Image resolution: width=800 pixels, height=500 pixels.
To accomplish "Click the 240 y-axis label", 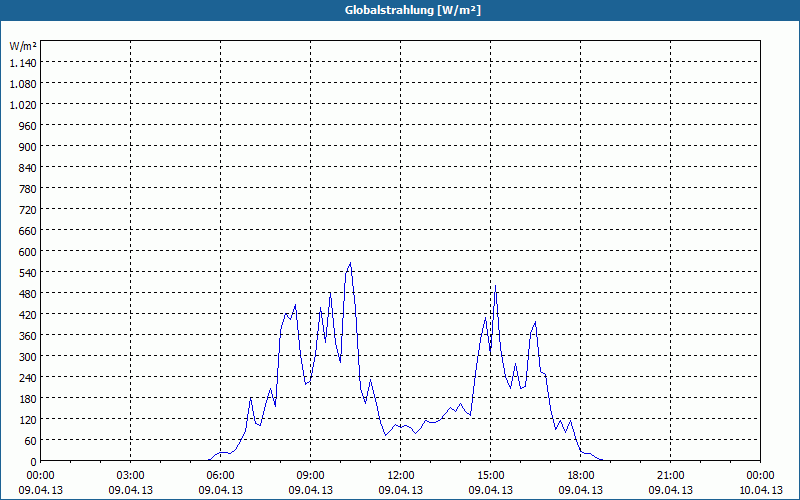I will (28, 378).
